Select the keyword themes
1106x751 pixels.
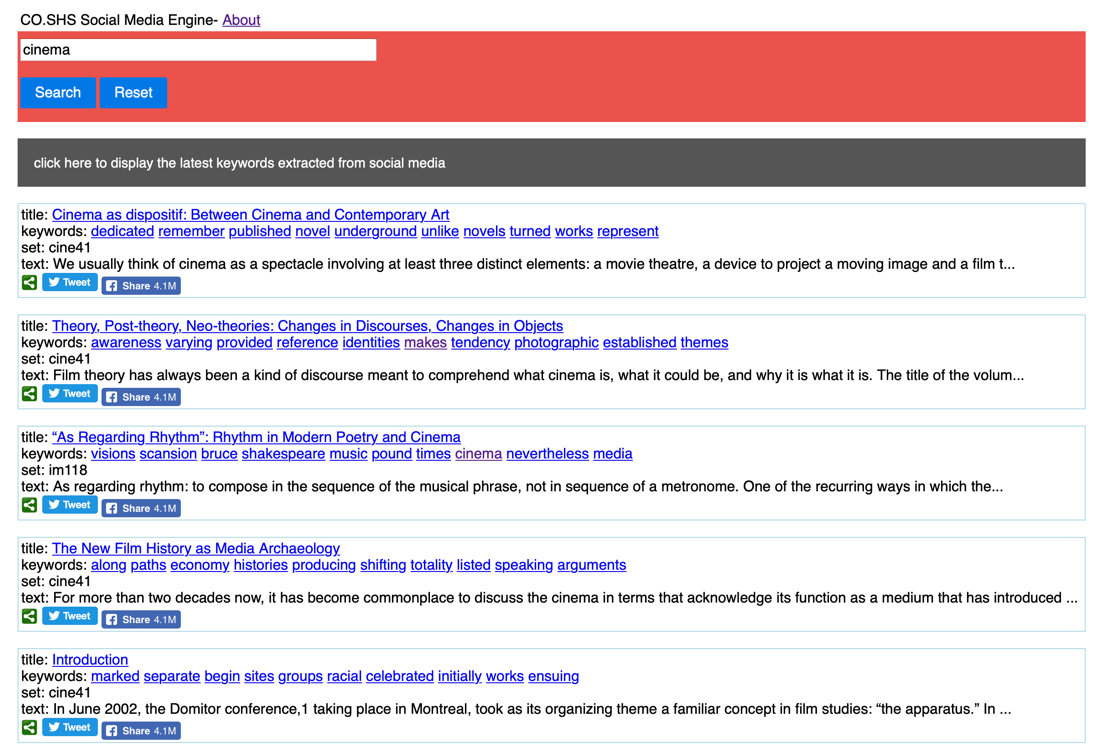(704, 343)
